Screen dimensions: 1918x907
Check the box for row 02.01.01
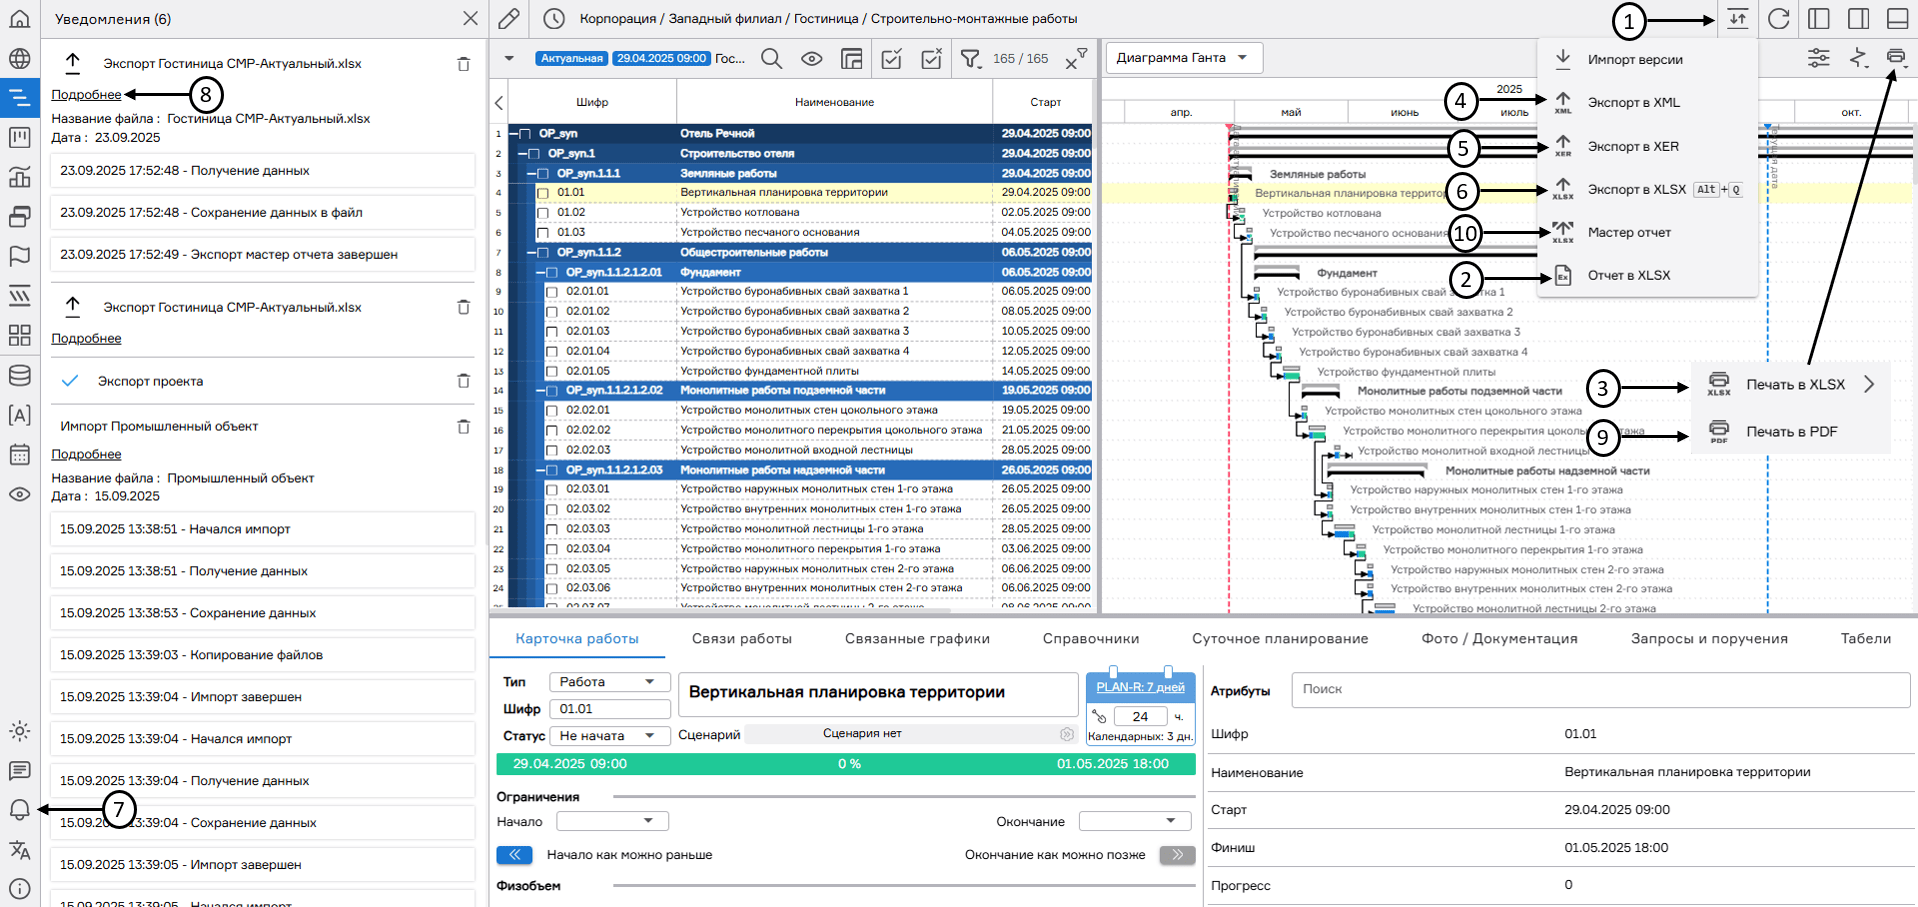[x=552, y=292]
